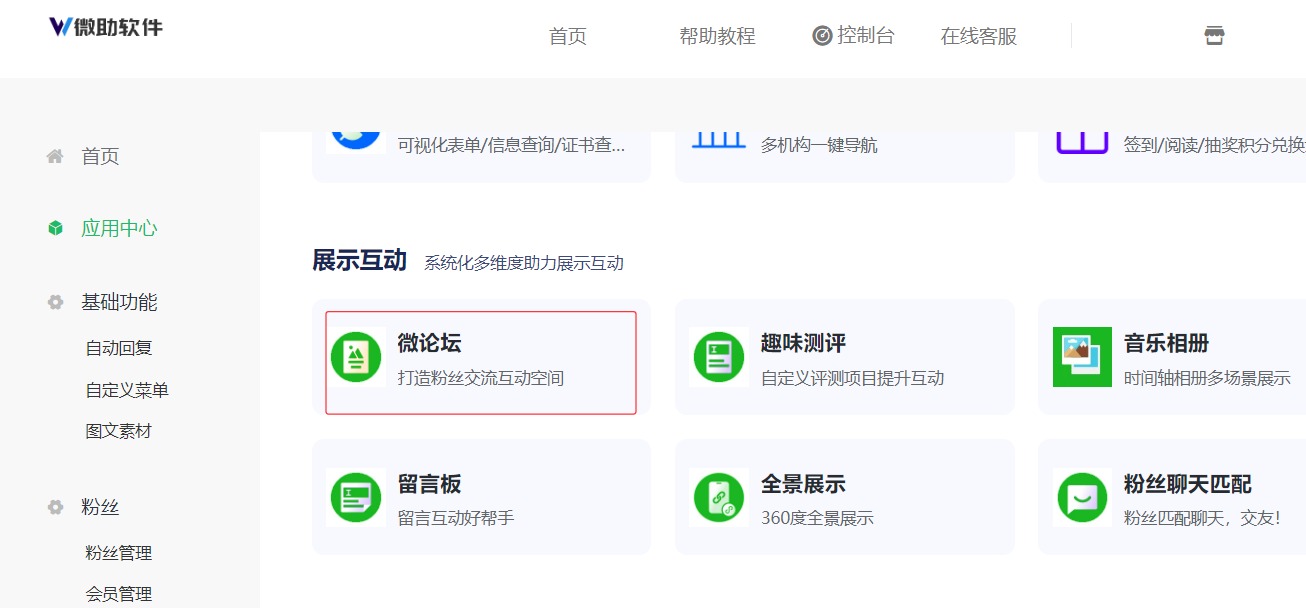1306x608 pixels.
Task: Click 时间轴相册多场景展示 description
Action: [x=1207, y=378]
